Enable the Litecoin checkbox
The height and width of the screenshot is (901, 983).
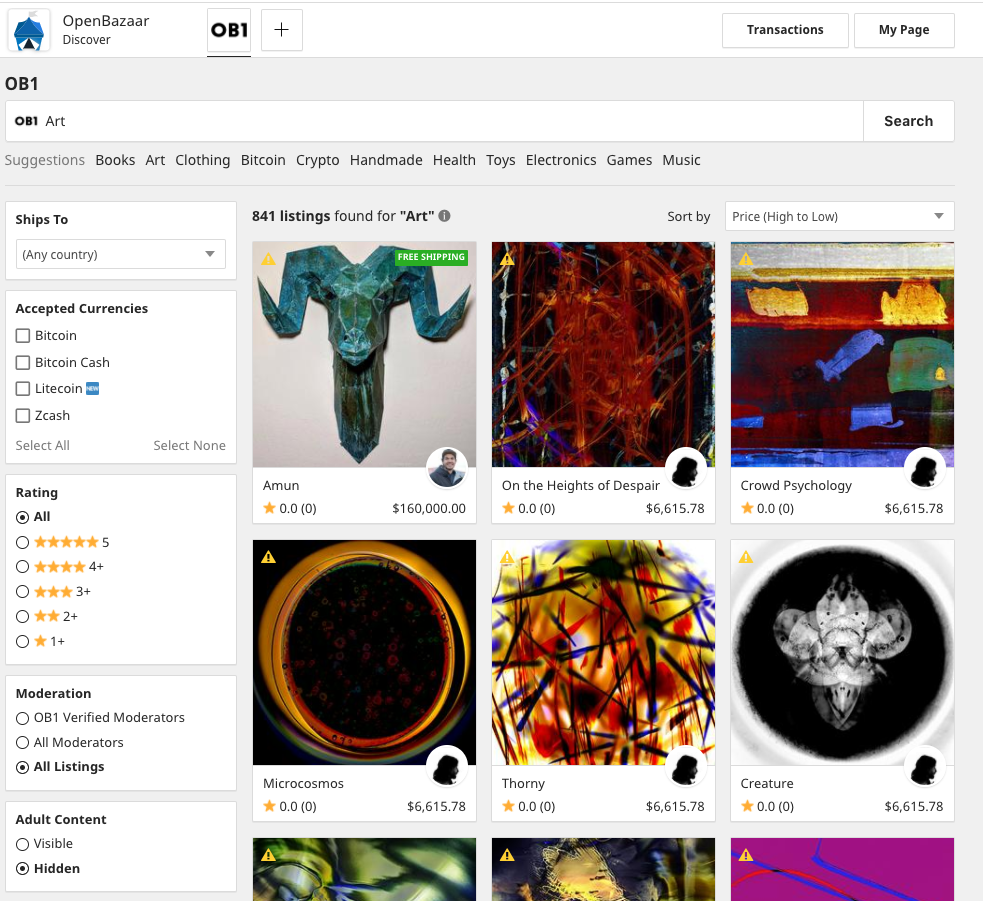(x=23, y=389)
